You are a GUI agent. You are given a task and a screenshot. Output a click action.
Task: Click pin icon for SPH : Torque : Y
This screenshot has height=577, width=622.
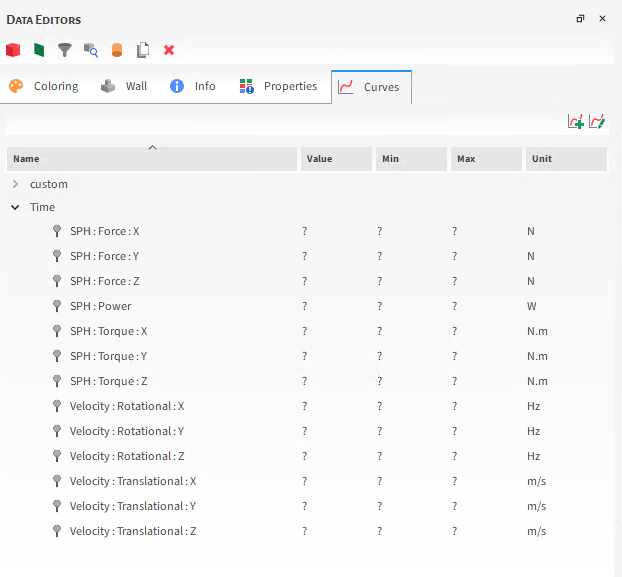pos(57,356)
